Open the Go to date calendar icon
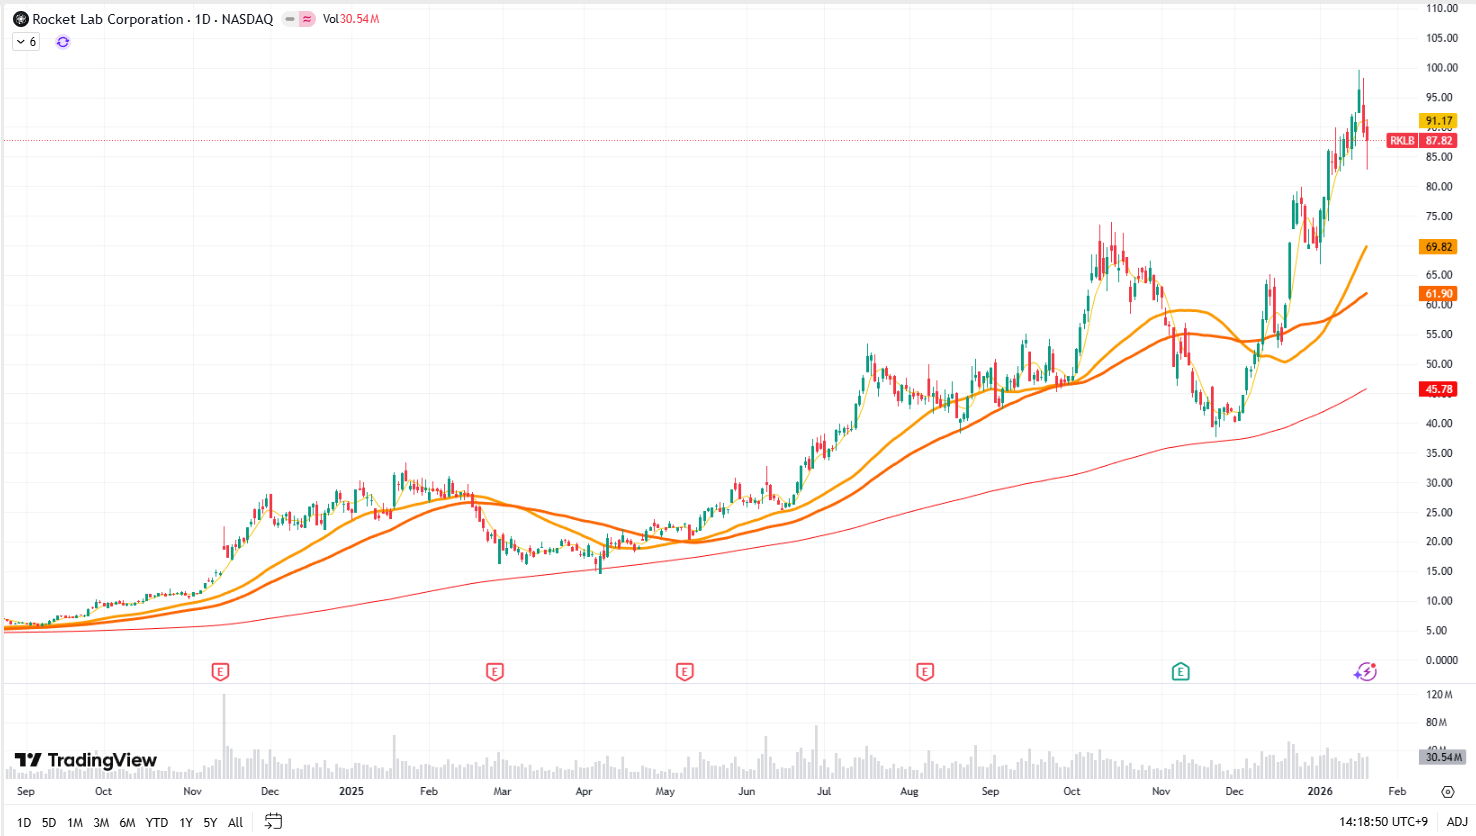This screenshot has height=836, width=1476. point(273,822)
